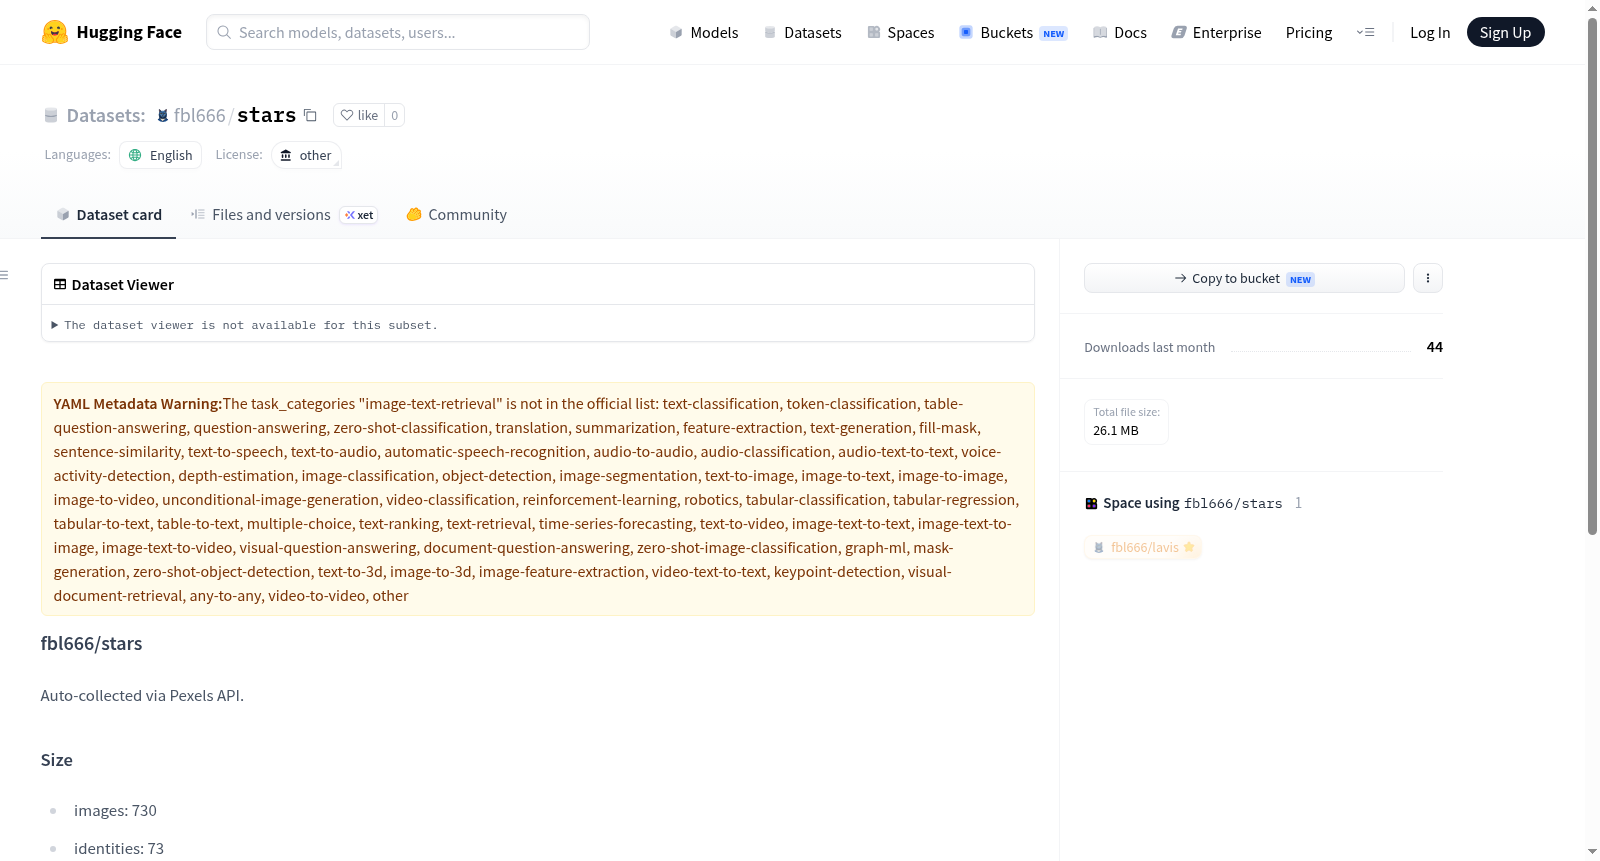Click the arrow icon on Copy to bucket
The width and height of the screenshot is (1600, 861).
1181,278
